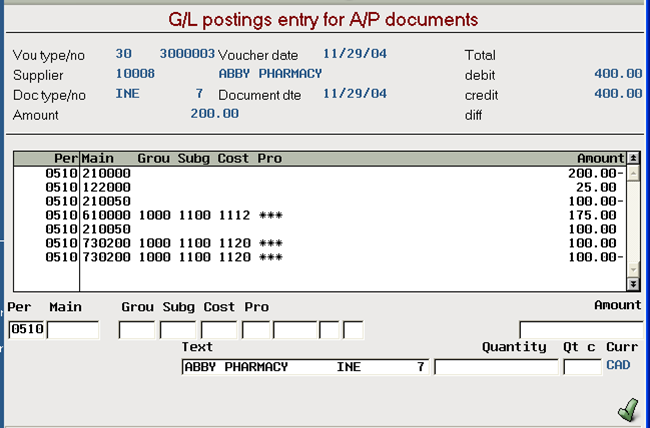650x428 pixels.
Task: Click the Pro input field
Action: click(256, 330)
